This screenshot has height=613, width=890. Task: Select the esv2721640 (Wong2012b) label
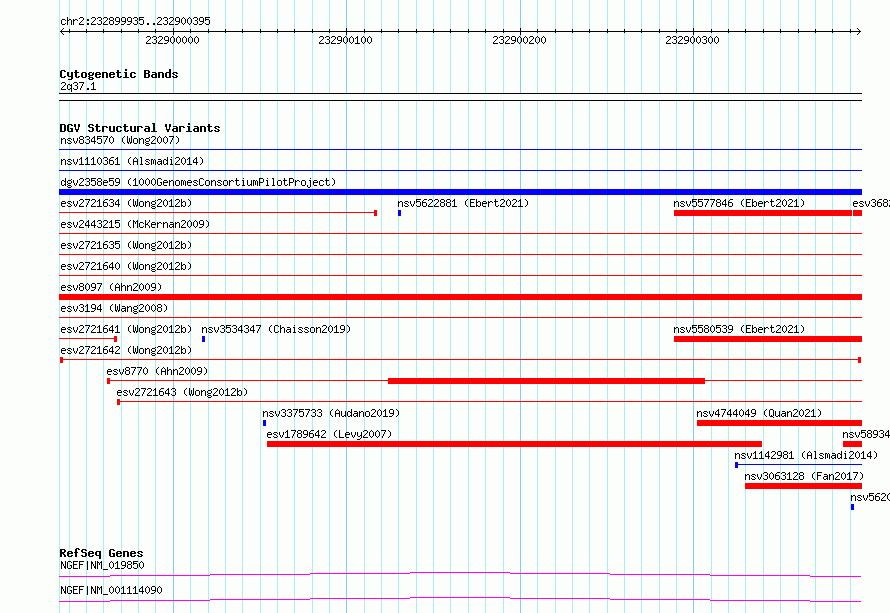point(126,266)
